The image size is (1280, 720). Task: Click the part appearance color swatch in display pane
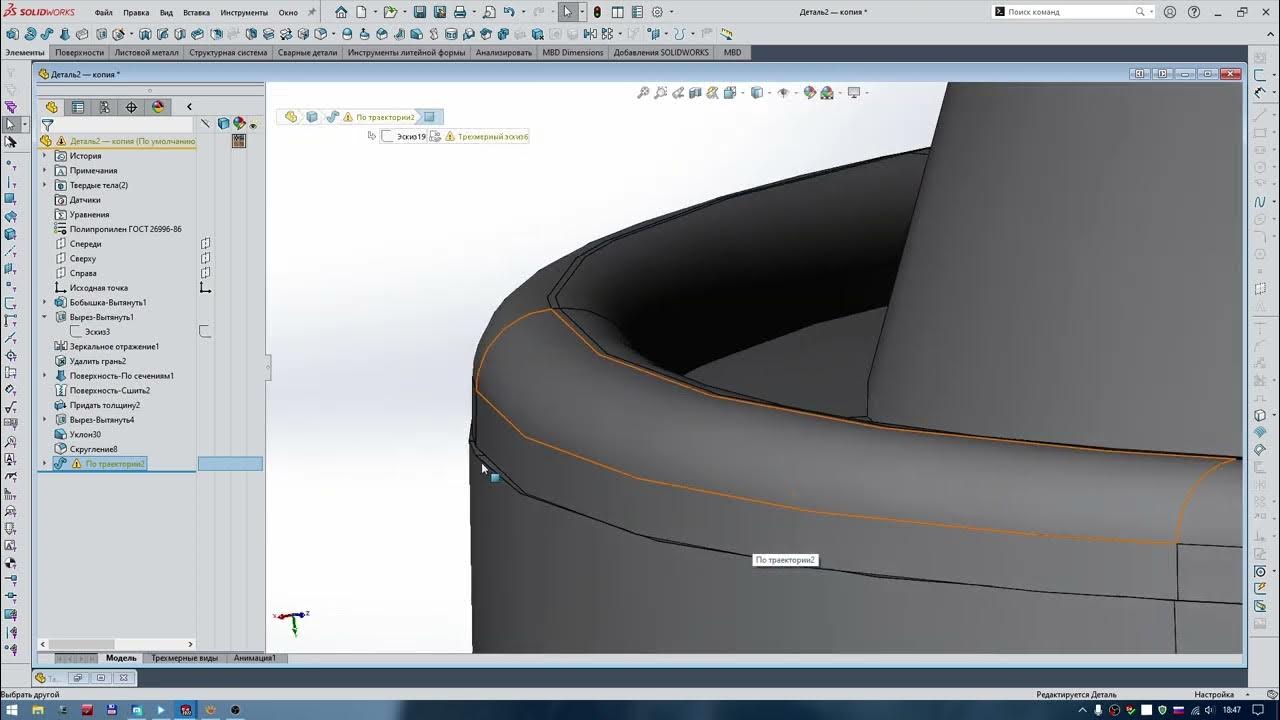pyautogui.click(x=238, y=141)
